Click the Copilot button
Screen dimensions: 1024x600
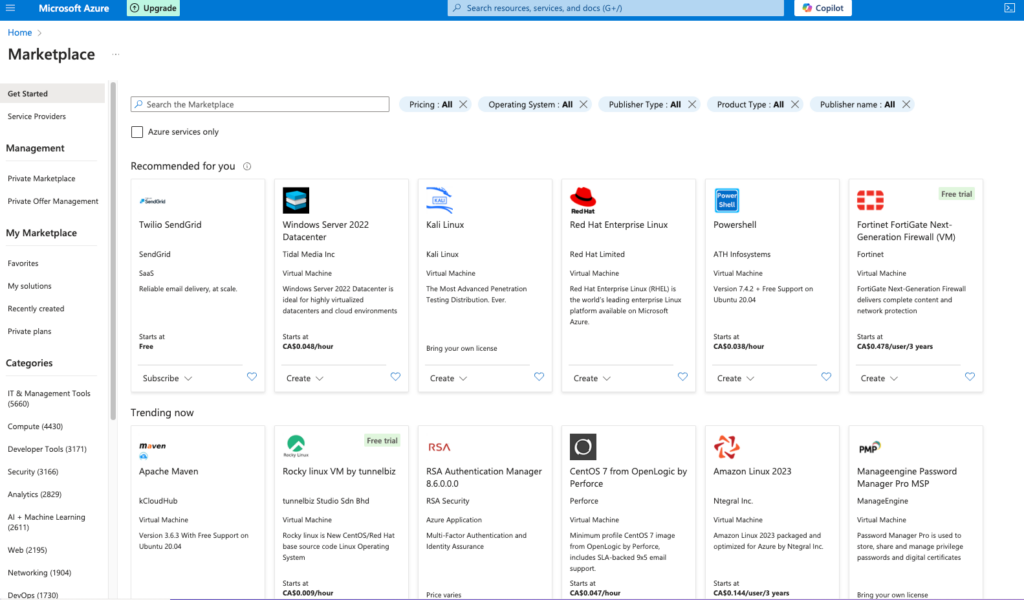pyautogui.click(x=823, y=8)
